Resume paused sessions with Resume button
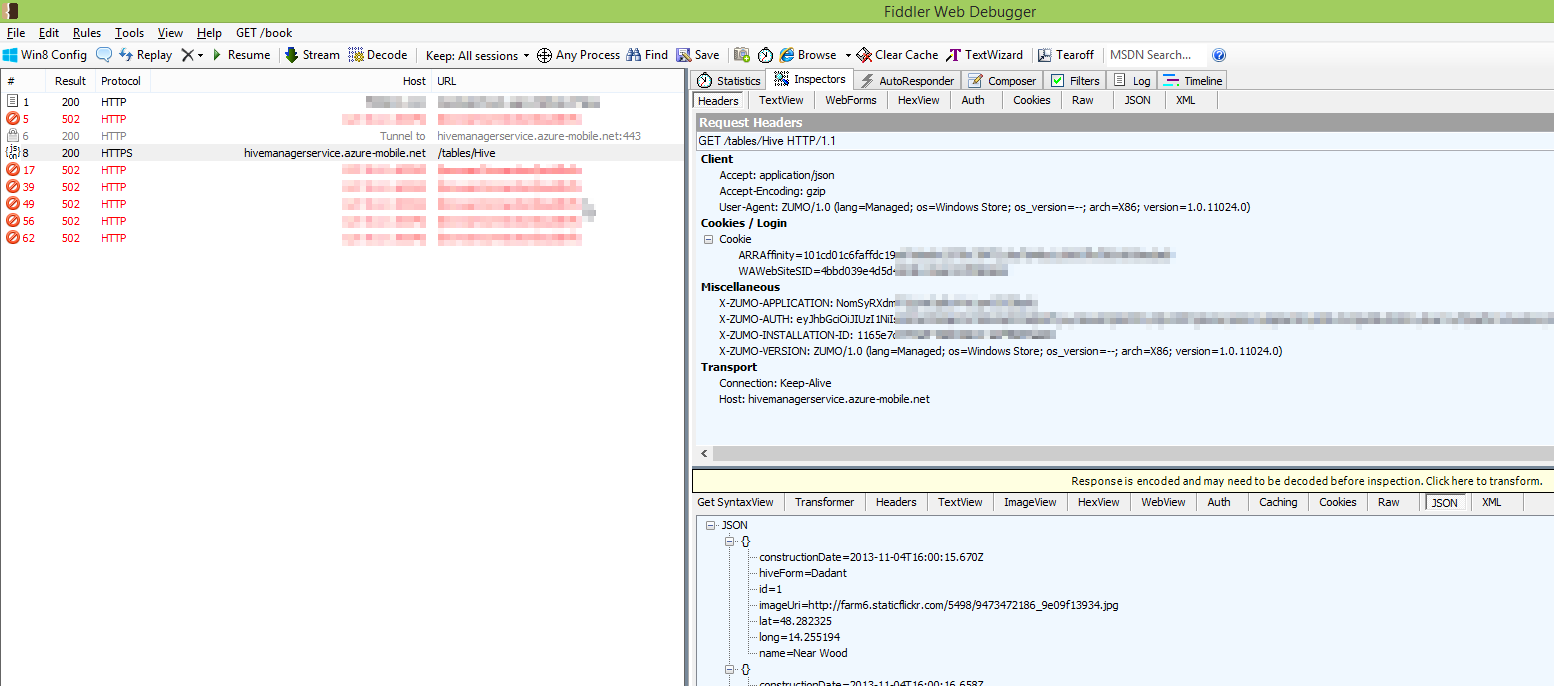Viewport: 1554px width, 686px height. coord(240,55)
